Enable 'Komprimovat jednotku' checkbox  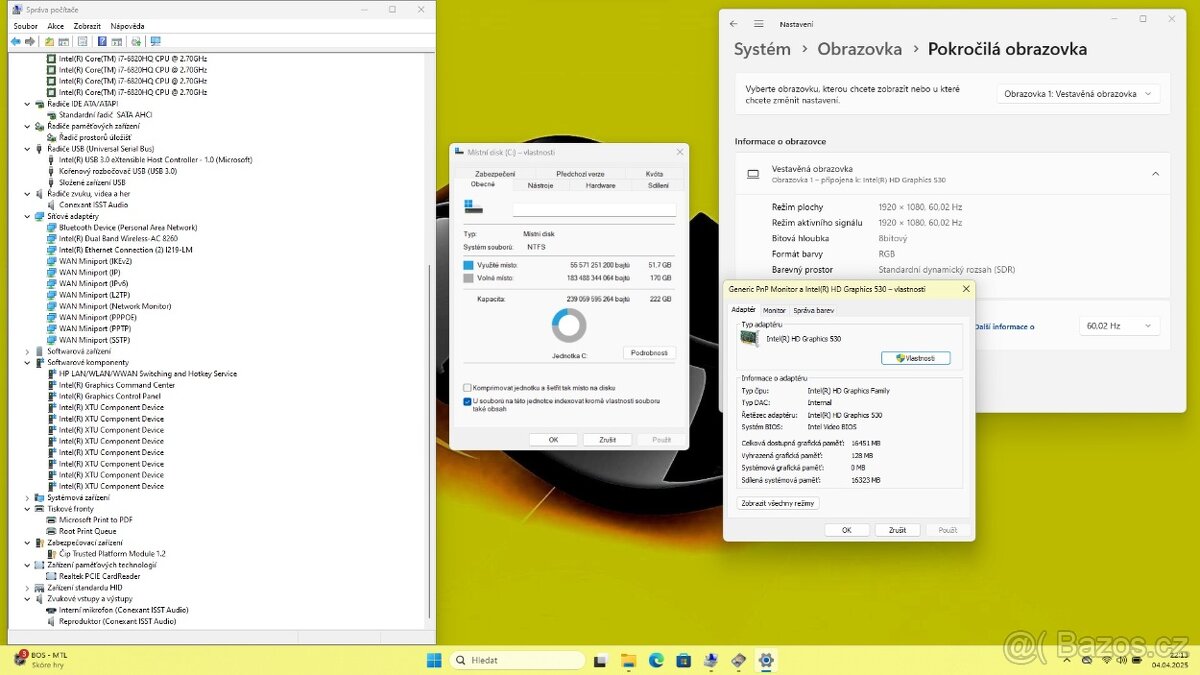point(467,387)
